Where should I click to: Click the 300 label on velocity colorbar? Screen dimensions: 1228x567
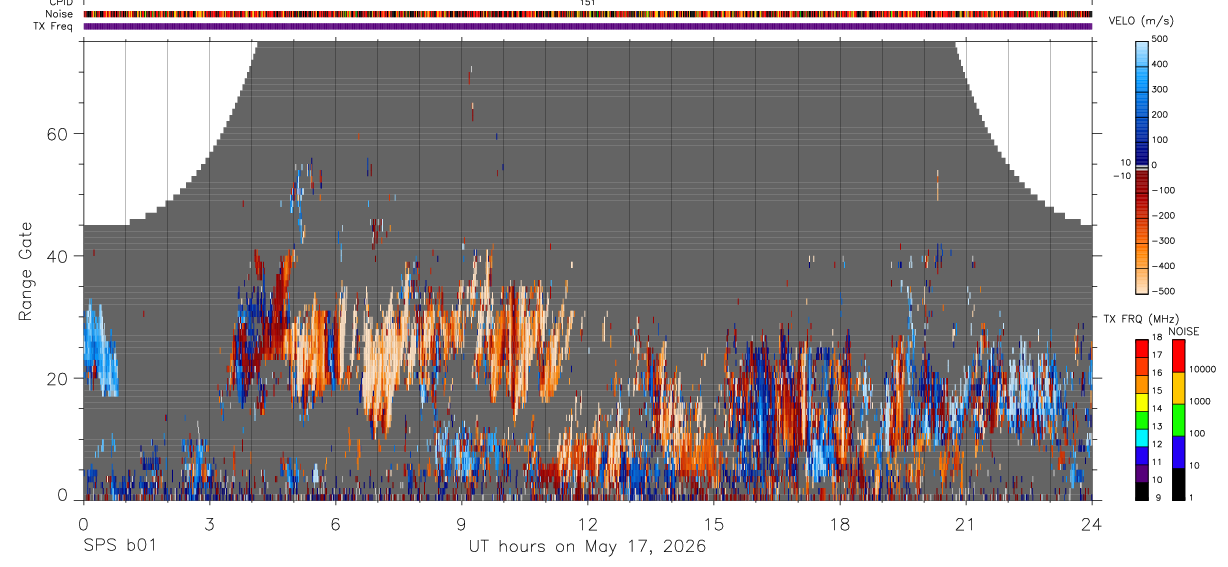click(x=1162, y=89)
